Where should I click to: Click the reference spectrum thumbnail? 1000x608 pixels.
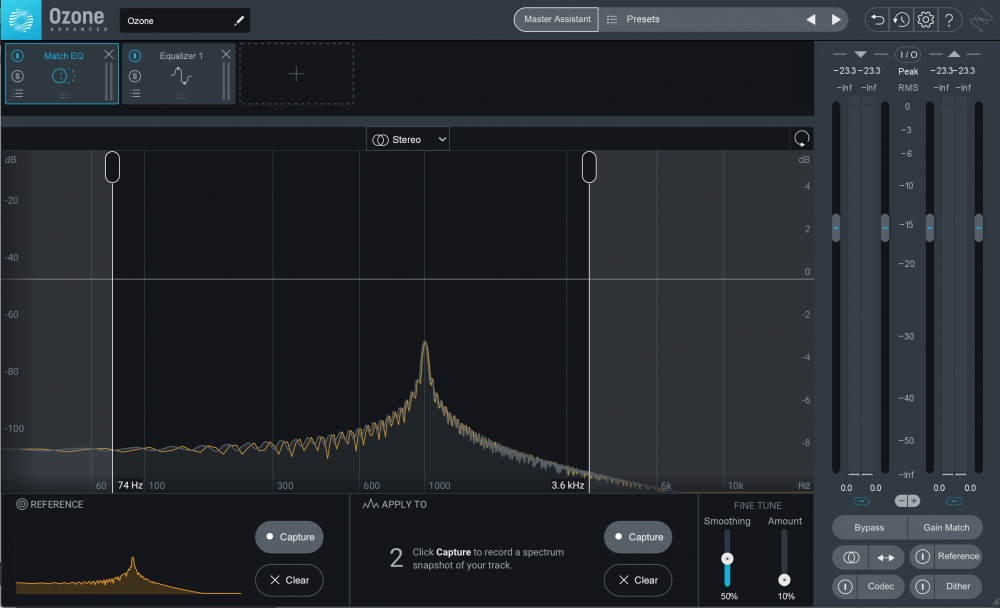[129, 575]
